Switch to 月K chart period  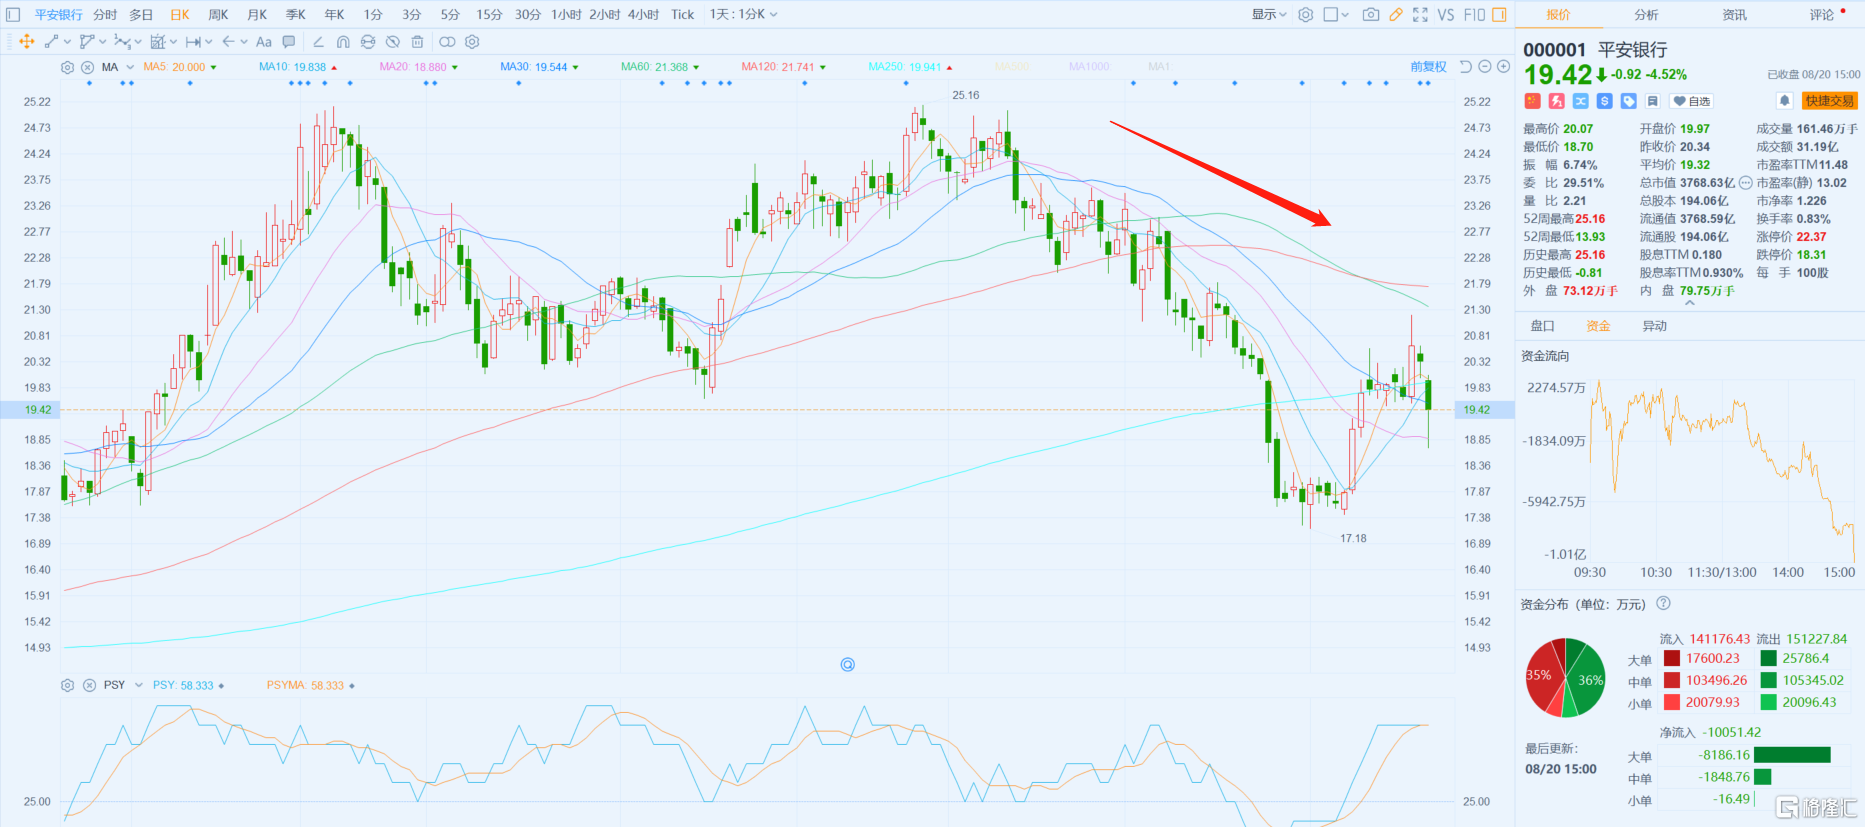pyautogui.click(x=257, y=14)
